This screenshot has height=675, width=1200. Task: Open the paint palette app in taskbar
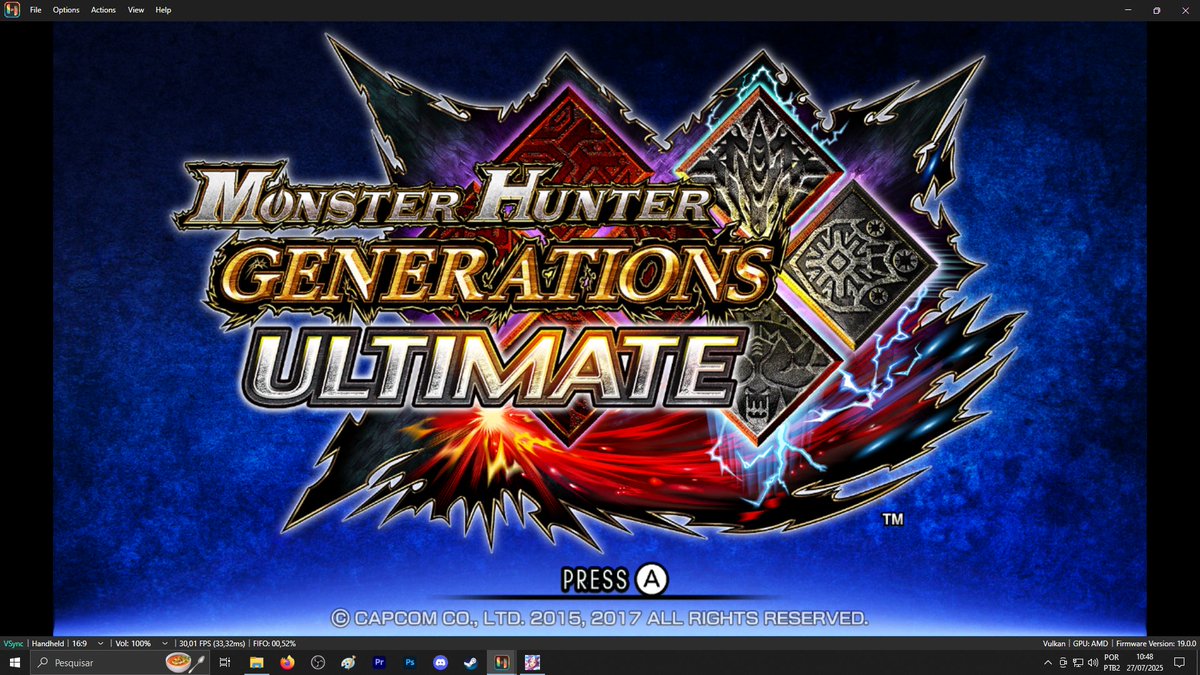point(348,662)
